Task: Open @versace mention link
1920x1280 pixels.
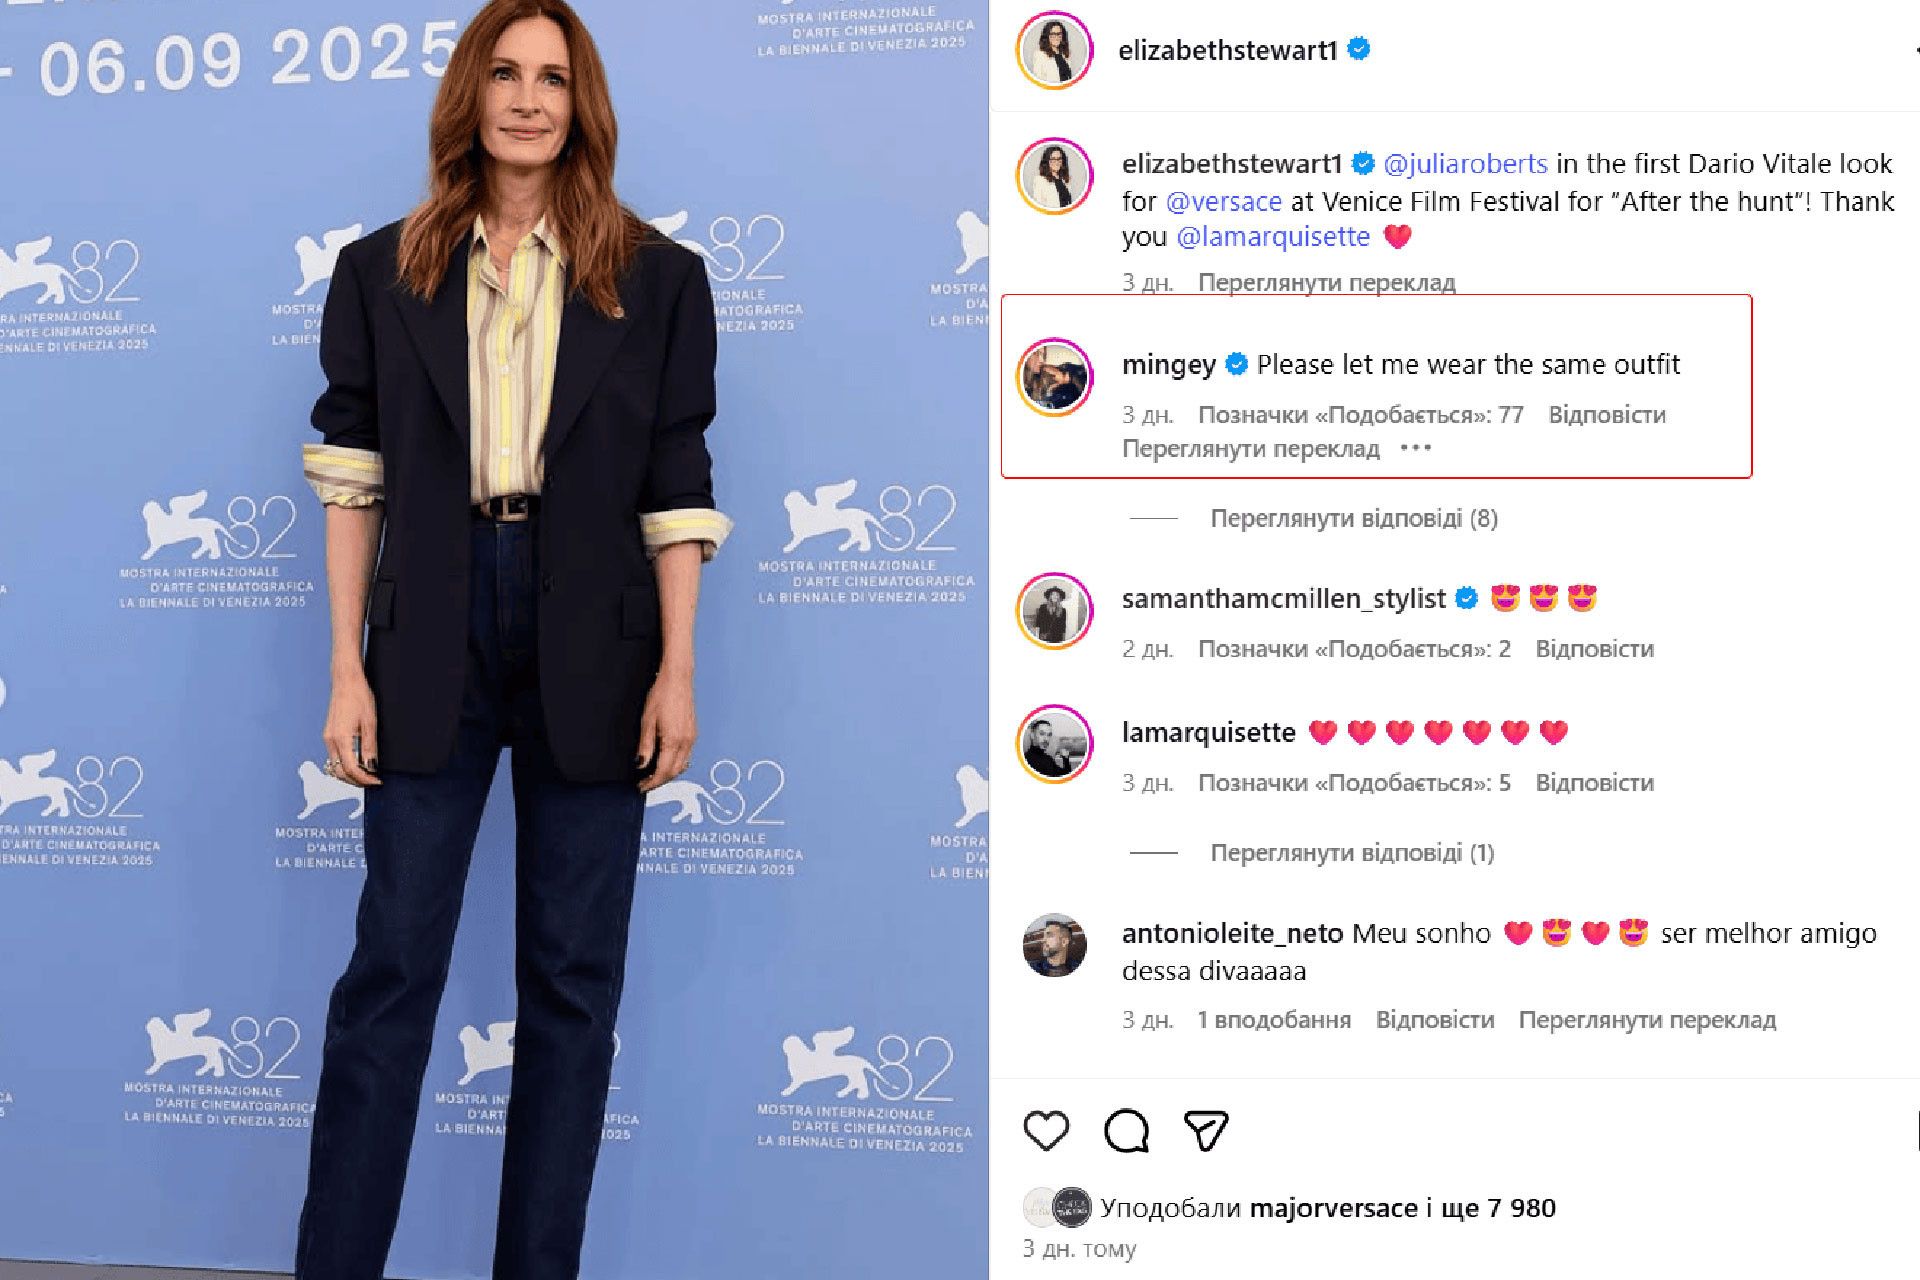Action: [1224, 202]
